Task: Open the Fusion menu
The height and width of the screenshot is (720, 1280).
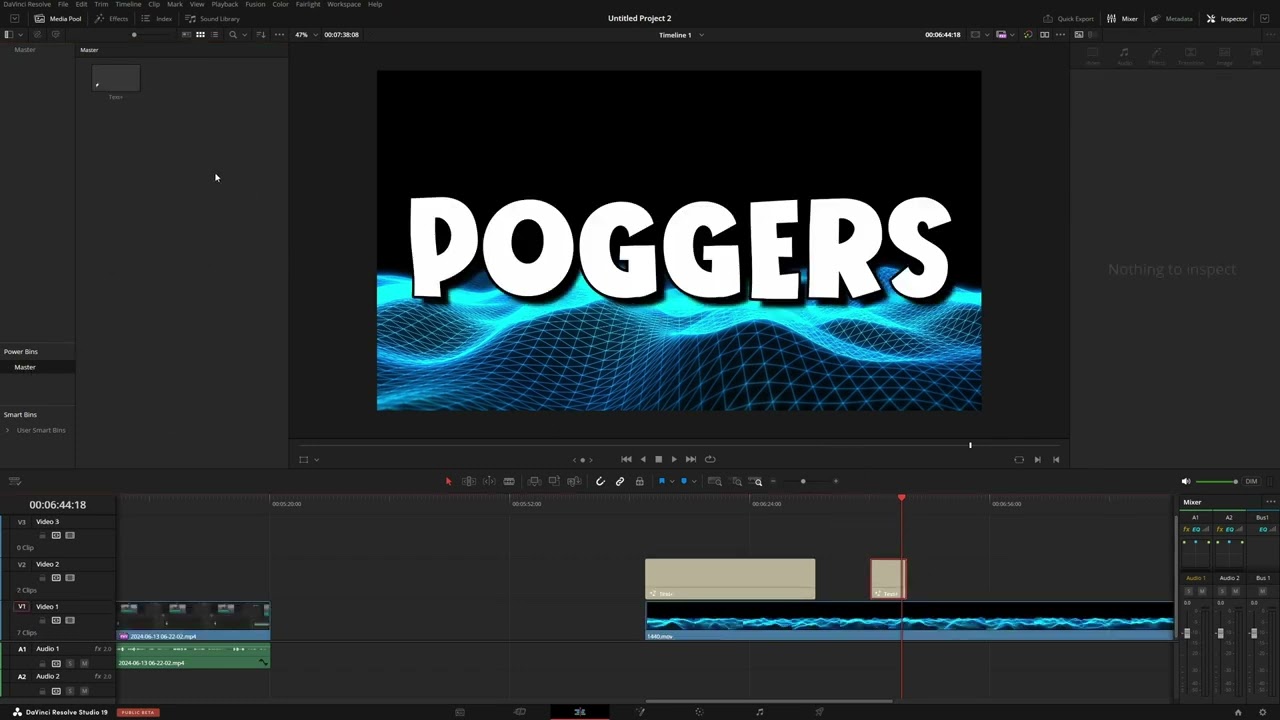Action: (x=256, y=4)
